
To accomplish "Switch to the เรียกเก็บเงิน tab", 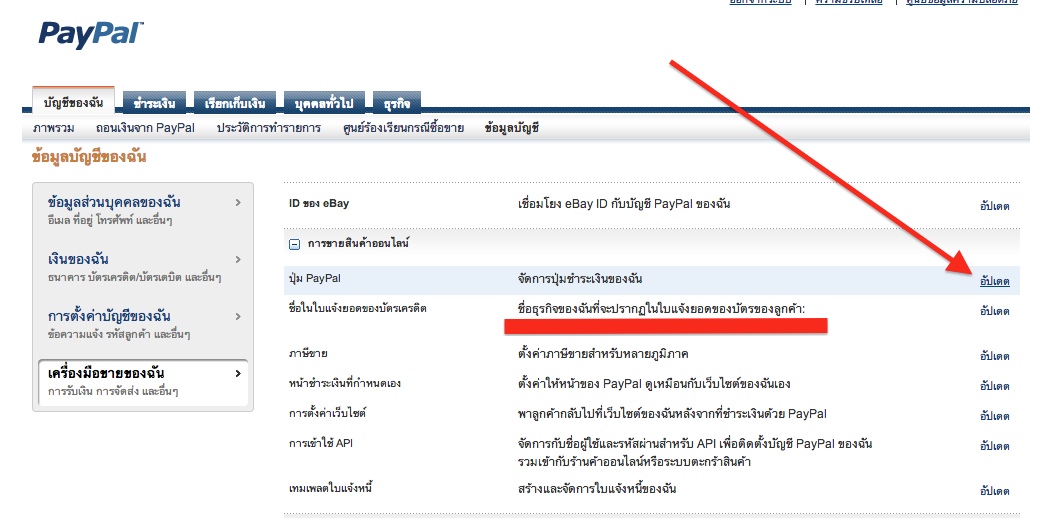I will click(235, 104).
